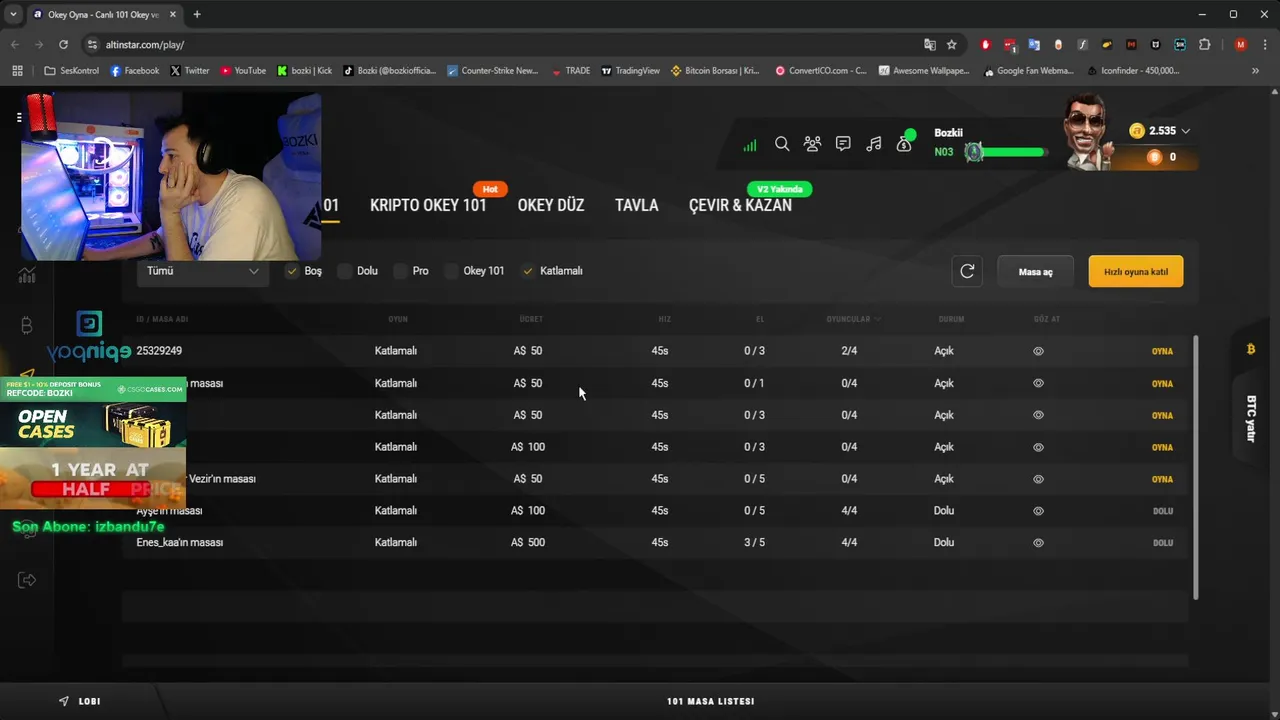Open the chat messages icon

pos(843,144)
